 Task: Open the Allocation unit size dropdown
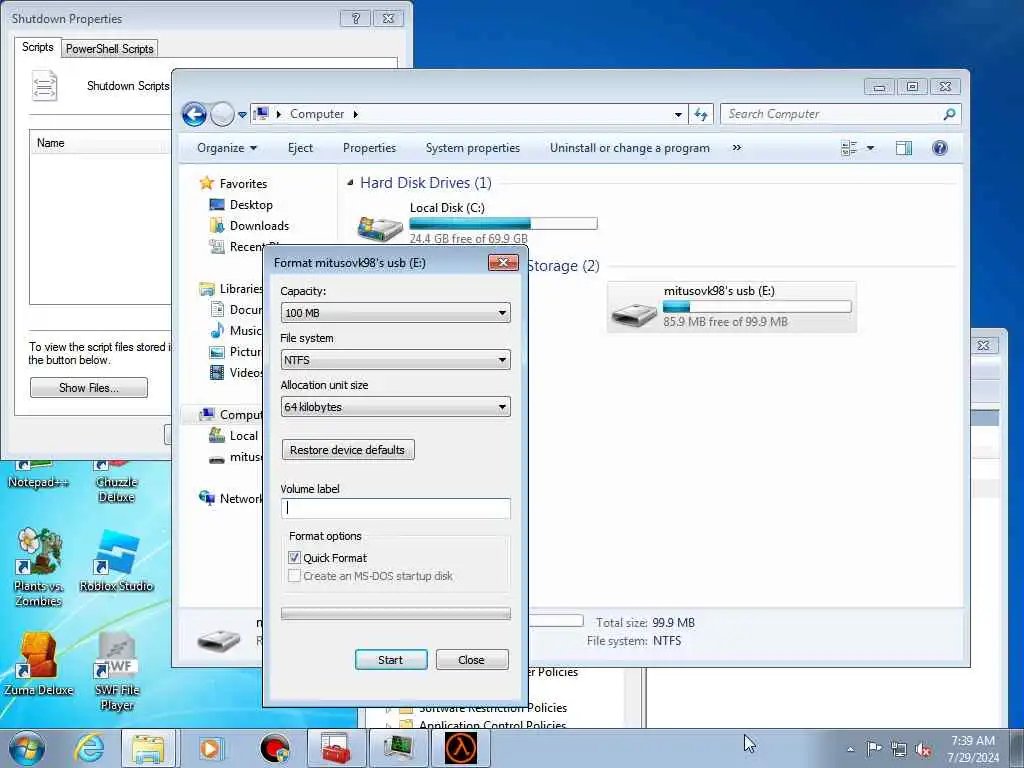pyautogui.click(x=395, y=407)
